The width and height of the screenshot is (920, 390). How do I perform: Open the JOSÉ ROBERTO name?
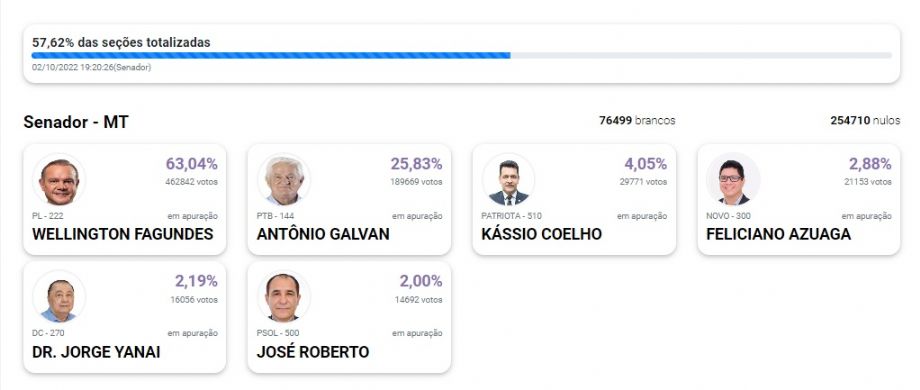[x=313, y=352]
